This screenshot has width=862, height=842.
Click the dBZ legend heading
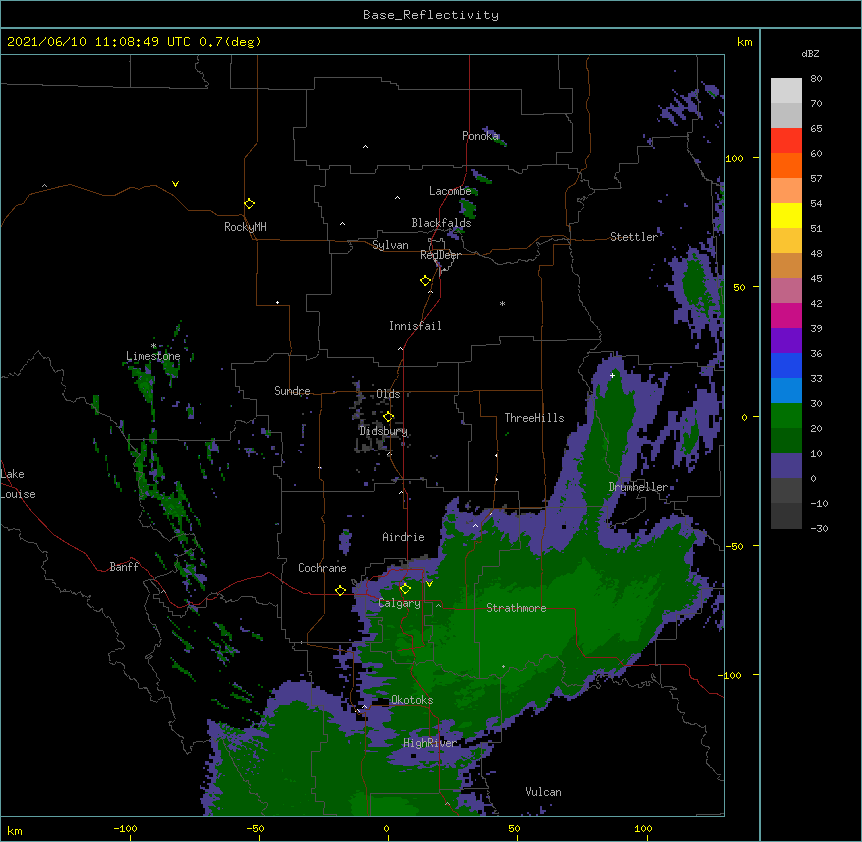pyautogui.click(x=810, y=54)
